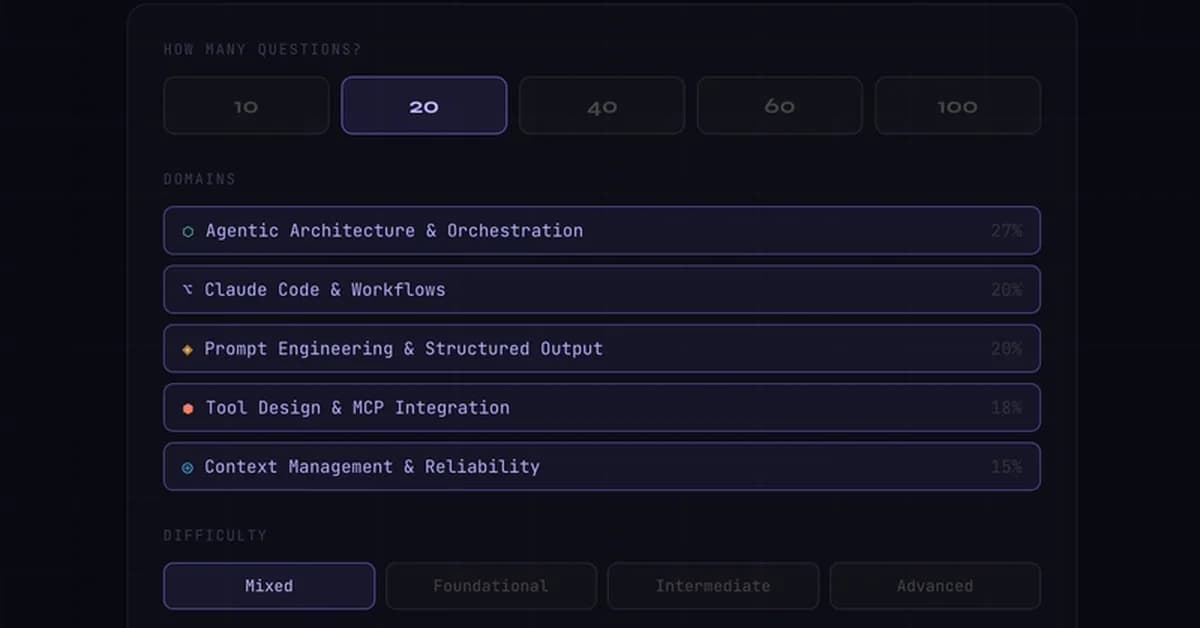Select 60 questions
Image resolution: width=1200 pixels, height=628 pixels.
click(779, 105)
